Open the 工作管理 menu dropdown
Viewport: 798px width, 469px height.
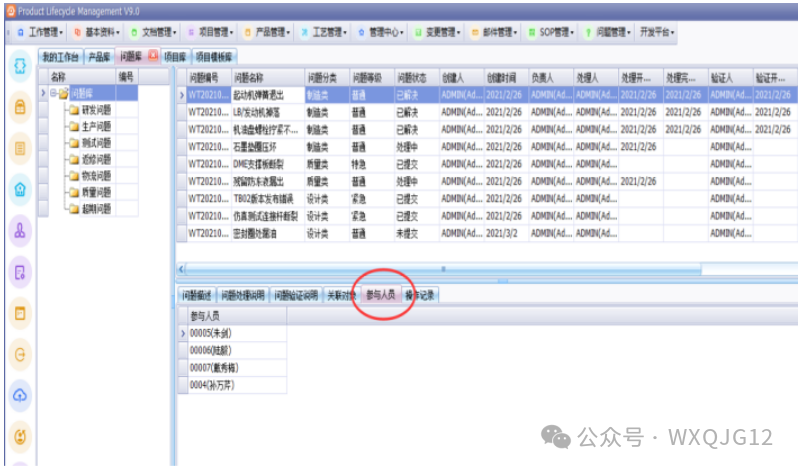(x=40, y=32)
